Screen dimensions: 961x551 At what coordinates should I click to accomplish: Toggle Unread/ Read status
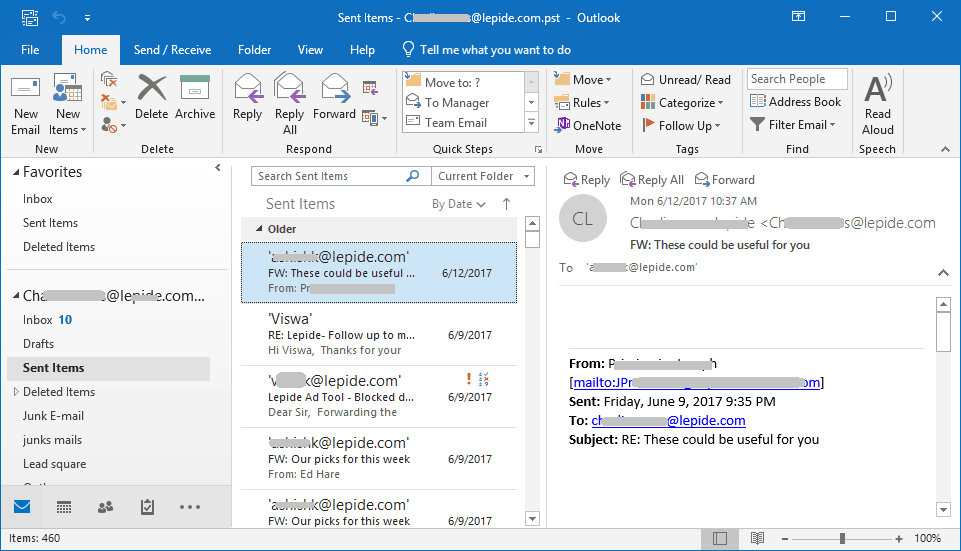click(x=686, y=80)
